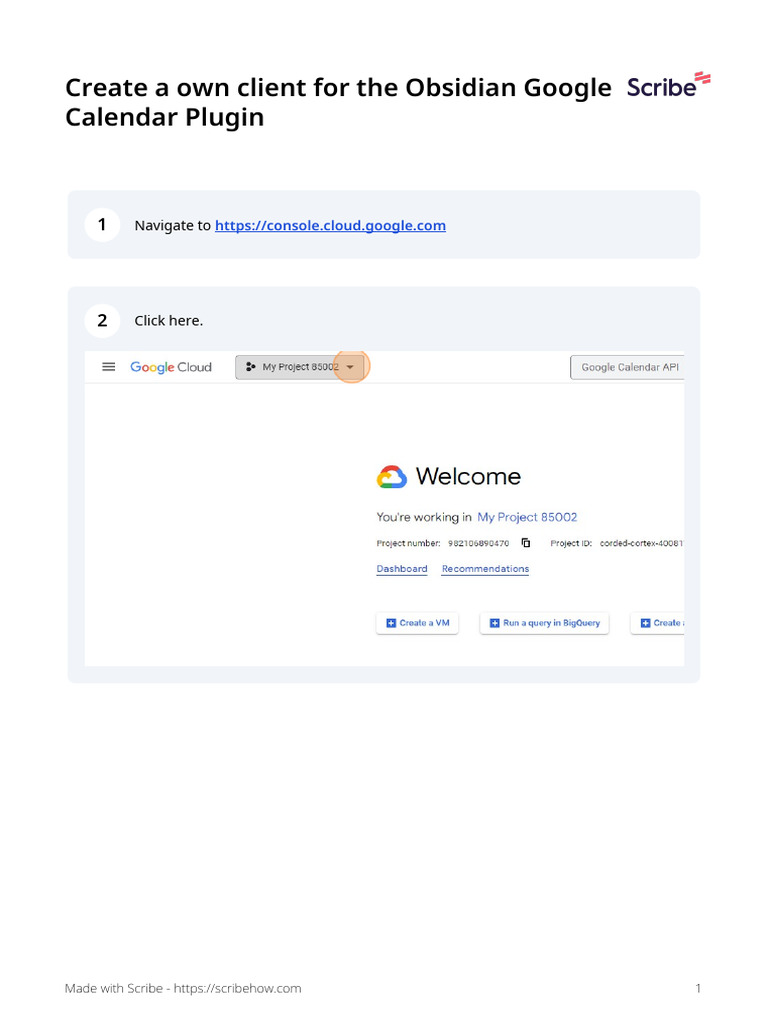Screen dimensions: 768x1024
Task: Follow the My Project 85002 link
Action: 527,517
